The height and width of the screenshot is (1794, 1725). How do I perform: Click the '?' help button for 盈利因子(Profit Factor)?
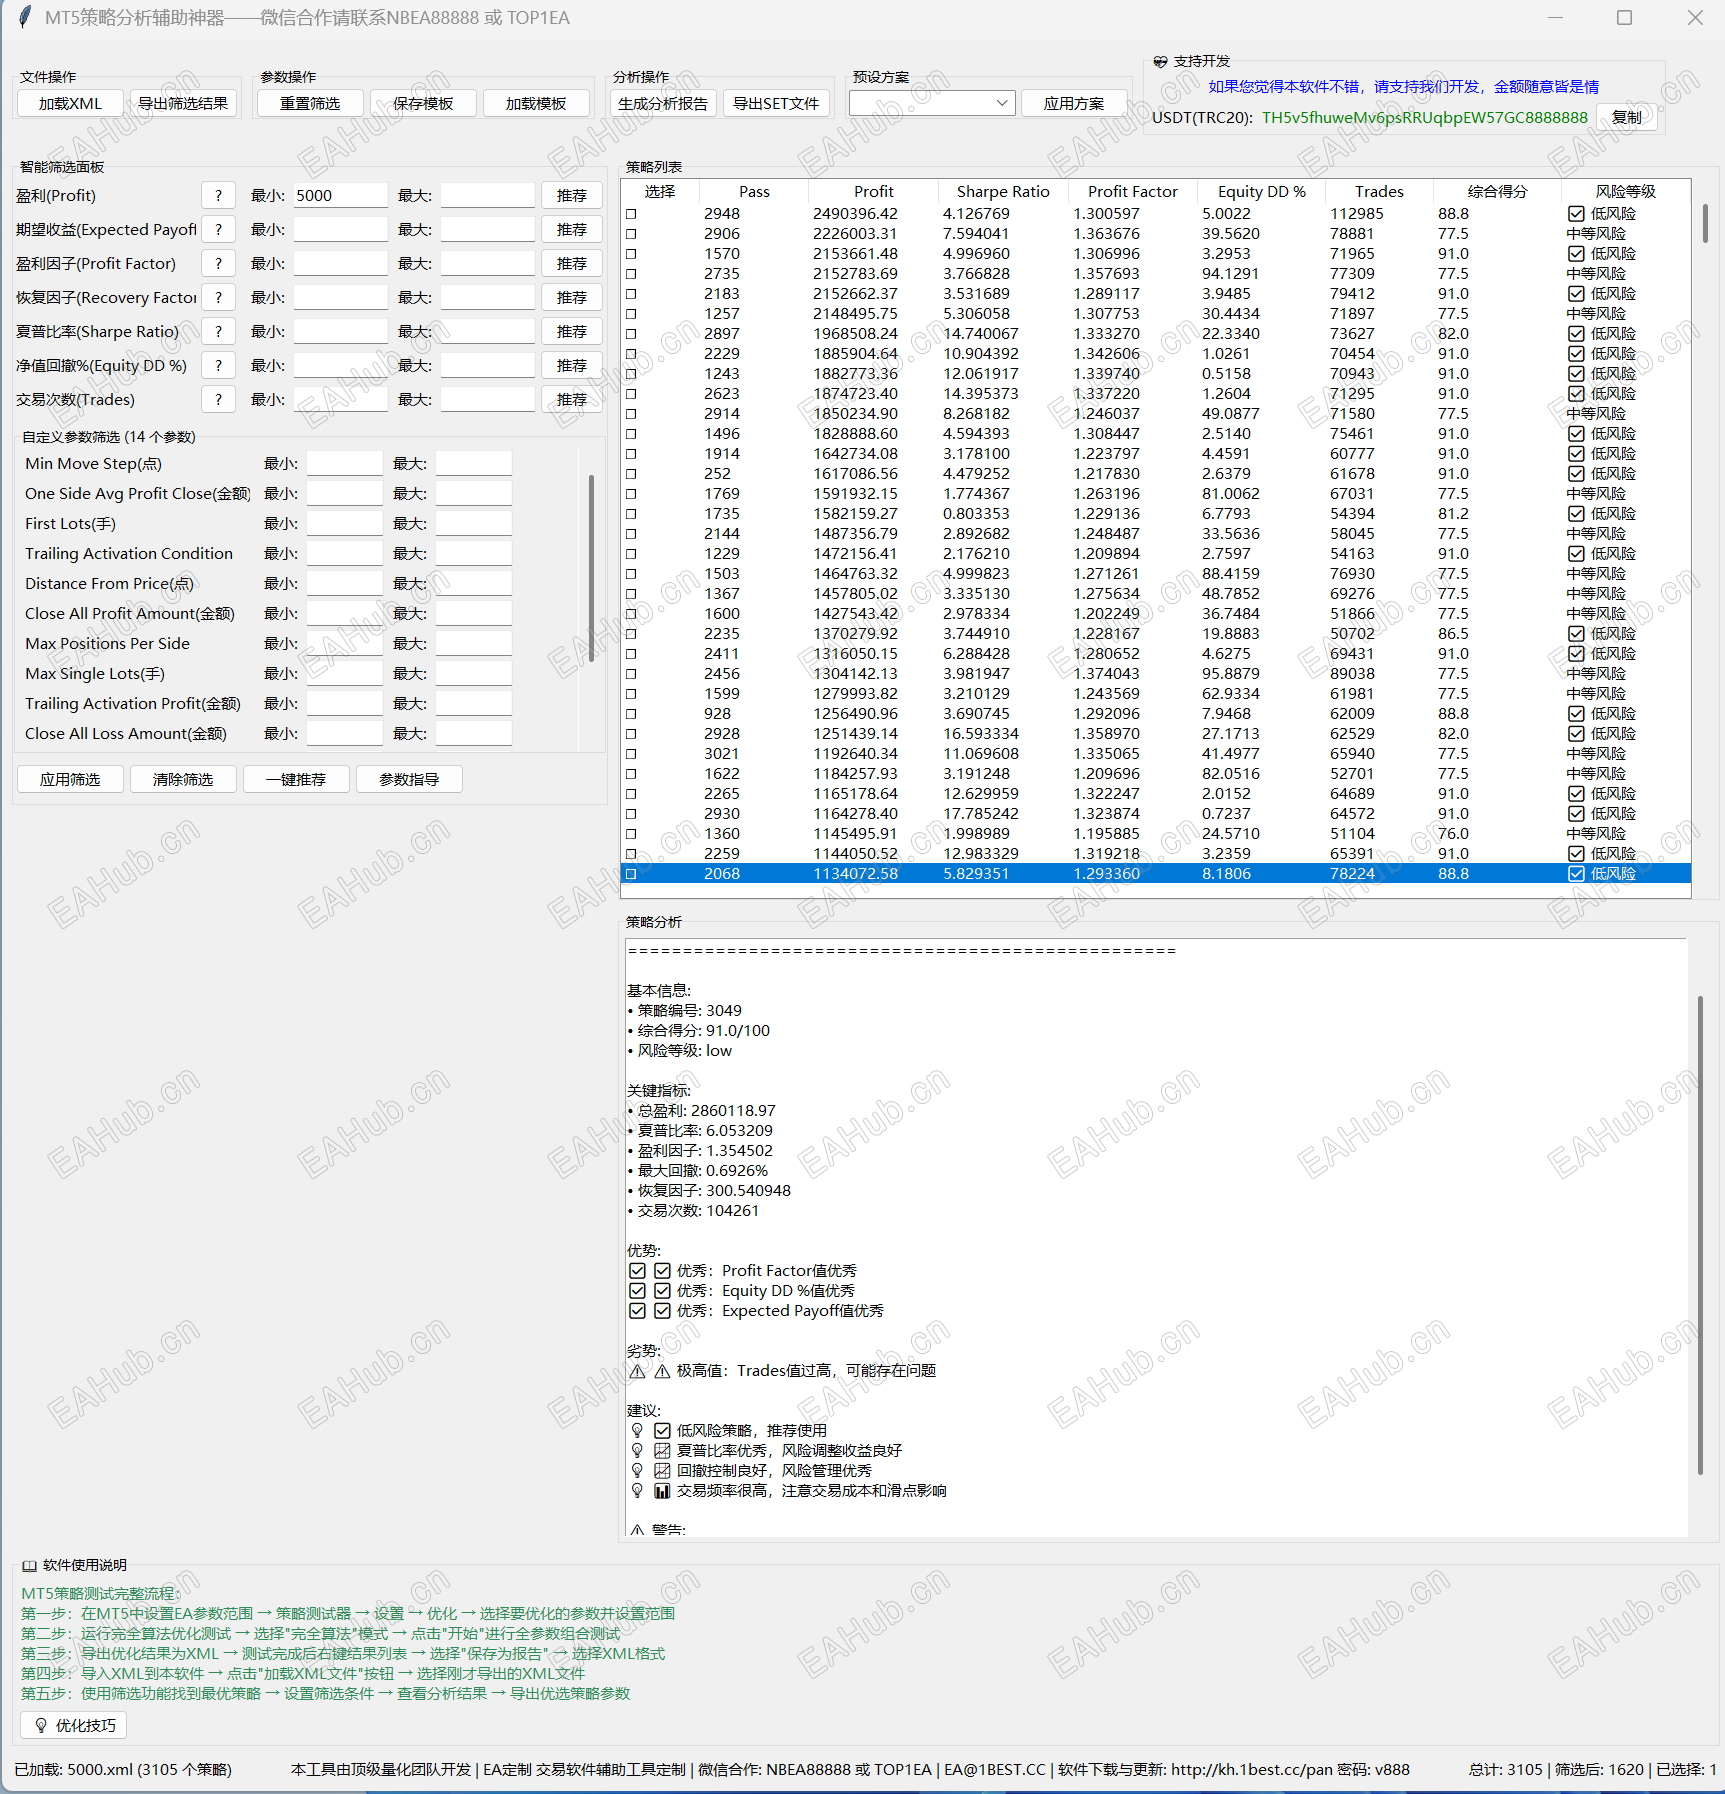point(218,264)
